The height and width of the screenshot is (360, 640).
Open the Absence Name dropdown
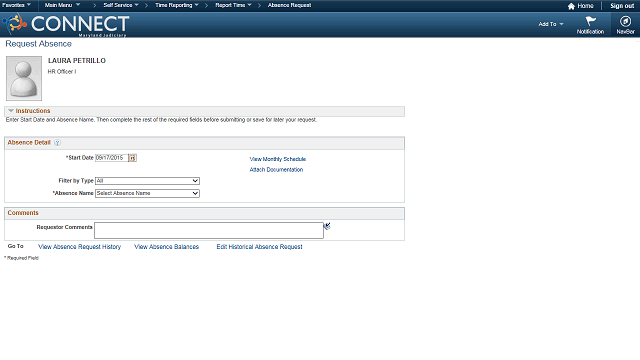147,193
